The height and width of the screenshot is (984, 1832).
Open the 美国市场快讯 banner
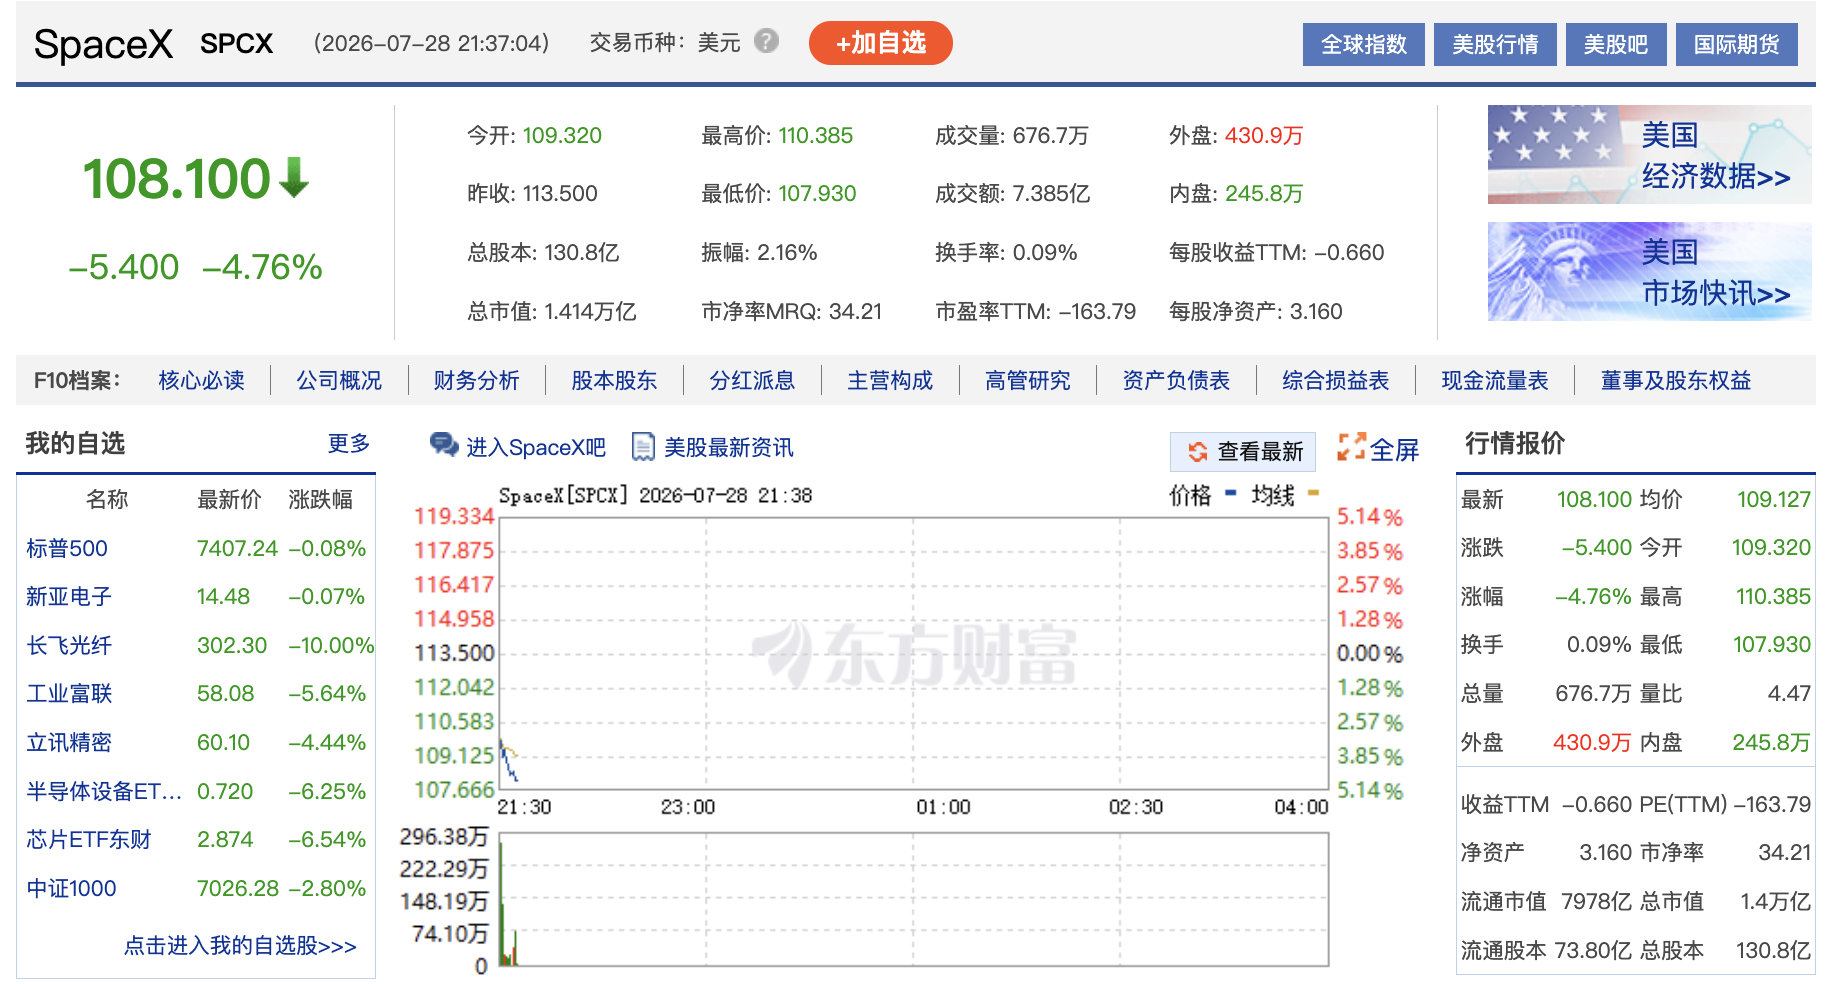coord(1649,271)
